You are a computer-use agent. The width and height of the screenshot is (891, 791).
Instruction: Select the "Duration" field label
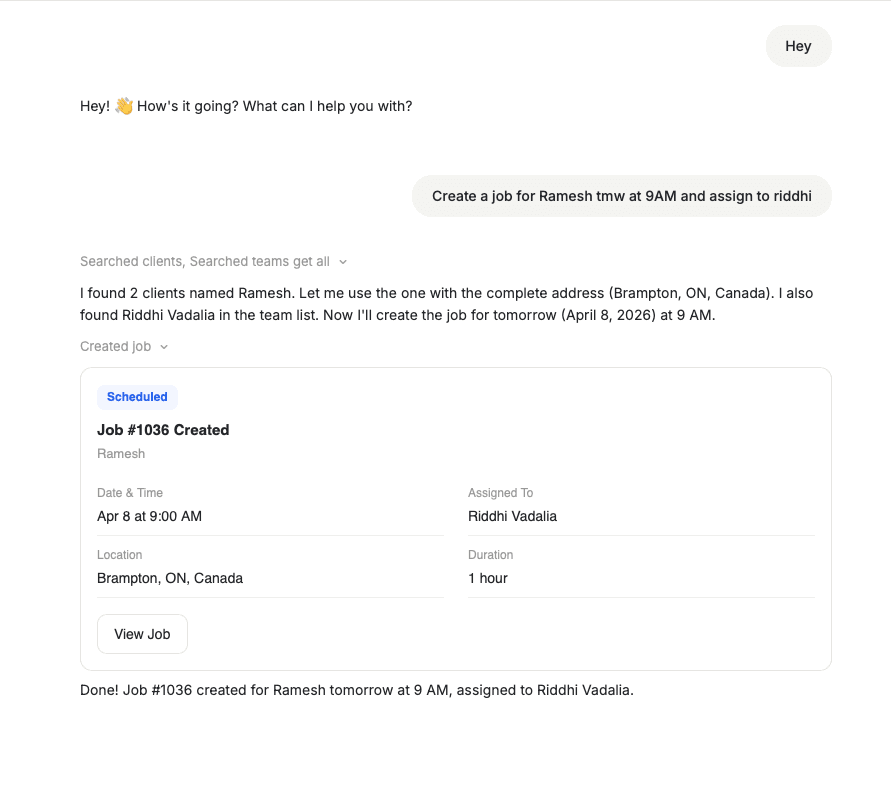pyautogui.click(x=490, y=555)
